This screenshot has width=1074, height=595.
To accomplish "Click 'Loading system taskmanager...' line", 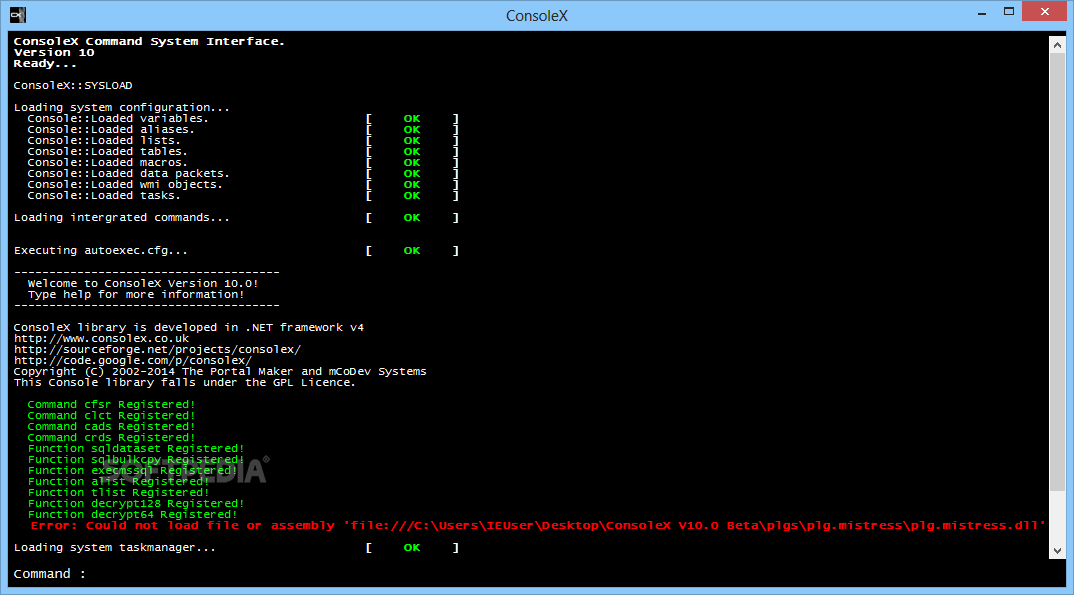I will click(115, 548).
